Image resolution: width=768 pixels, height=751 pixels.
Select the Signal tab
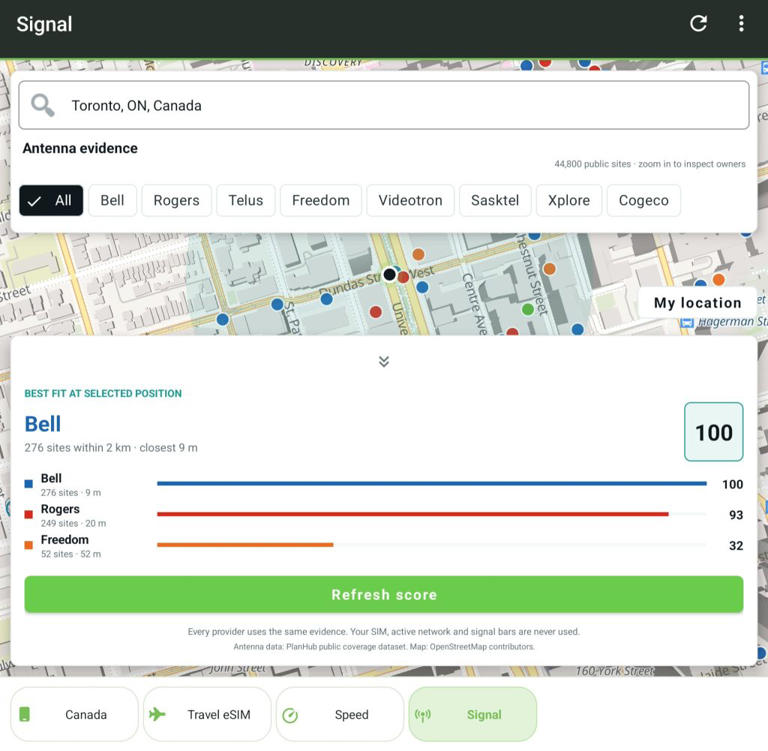click(473, 714)
